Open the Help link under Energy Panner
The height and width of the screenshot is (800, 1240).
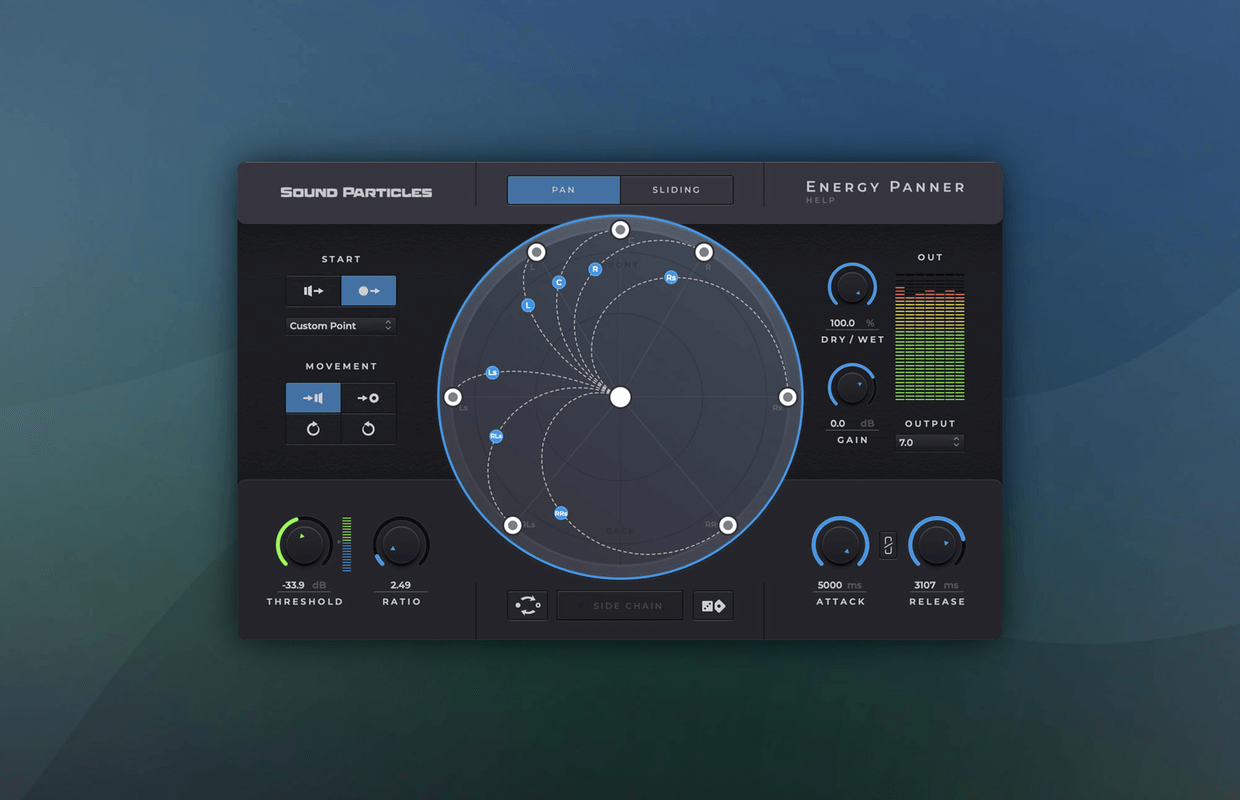click(820, 201)
